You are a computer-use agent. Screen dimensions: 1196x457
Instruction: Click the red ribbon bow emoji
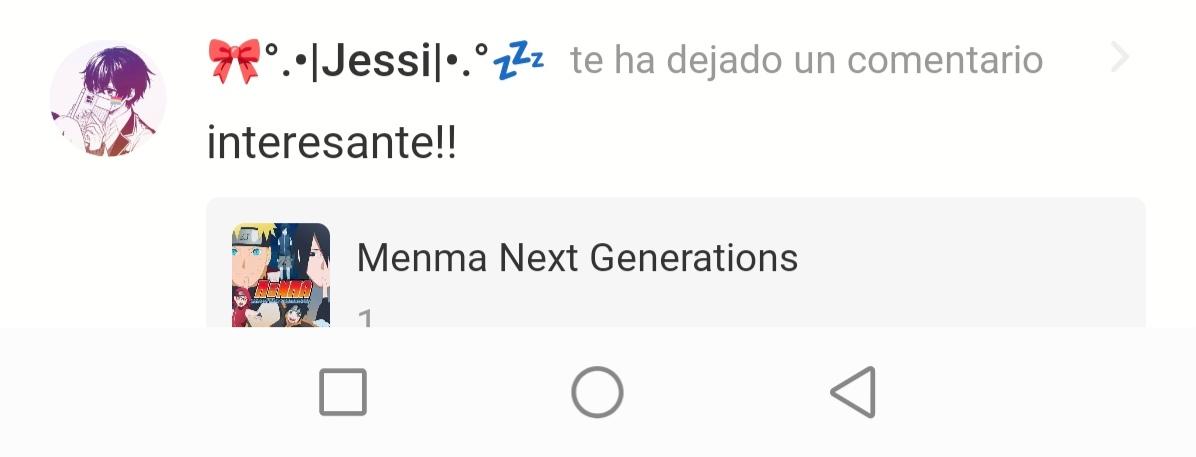[233, 61]
